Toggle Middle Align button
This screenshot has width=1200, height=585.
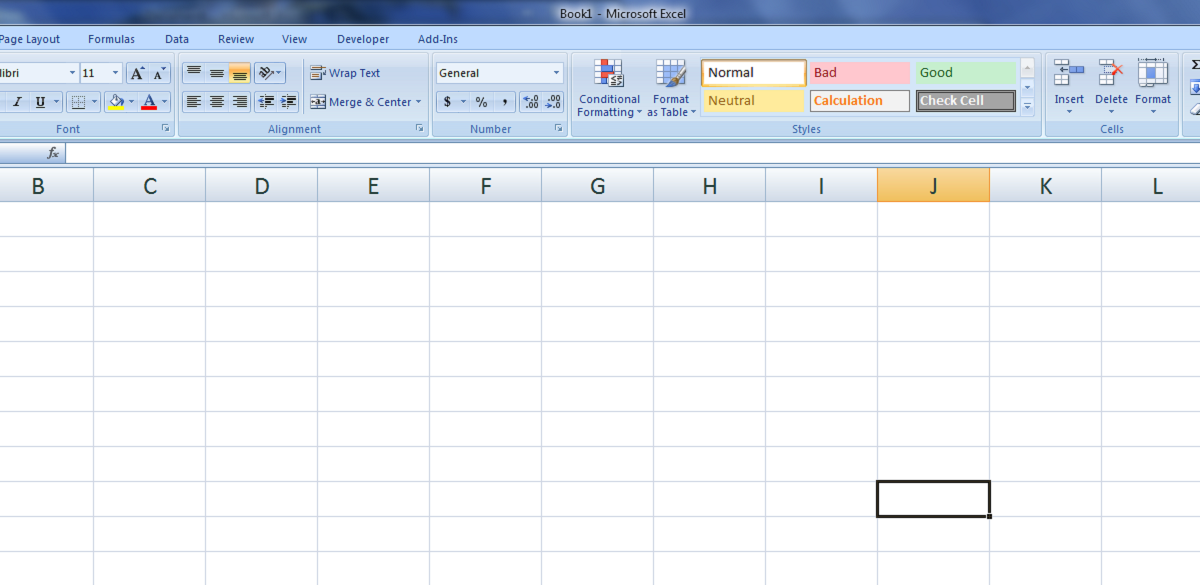(x=217, y=73)
